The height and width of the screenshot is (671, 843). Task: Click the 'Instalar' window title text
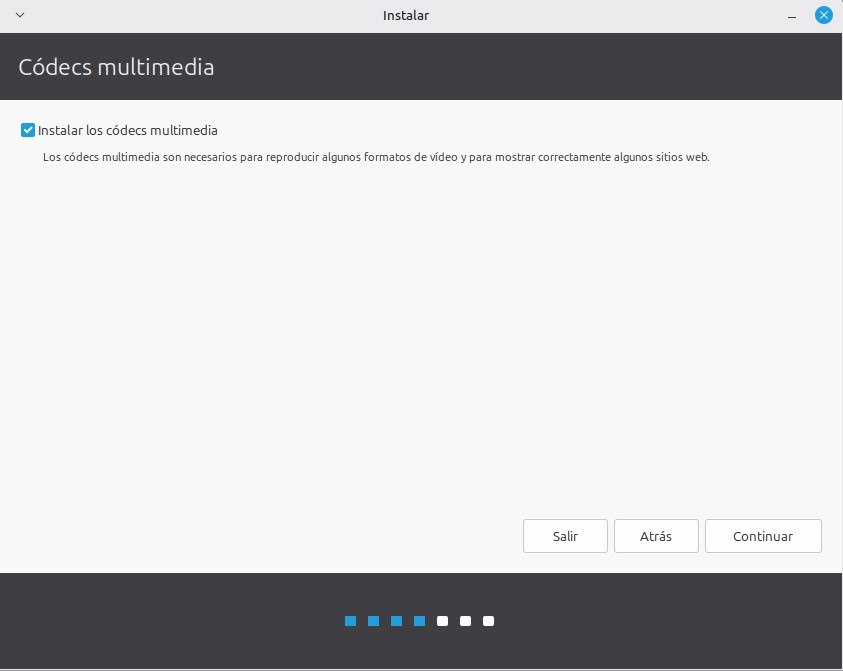(x=406, y=15)
